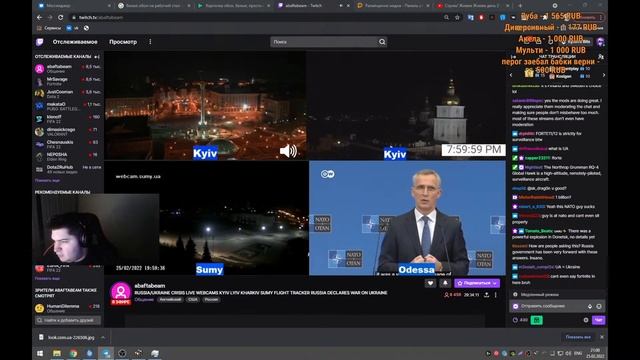Screen dimensions: 640x360
Task: Open MrSavage in followed channels
Action: [x=68, y=81]
